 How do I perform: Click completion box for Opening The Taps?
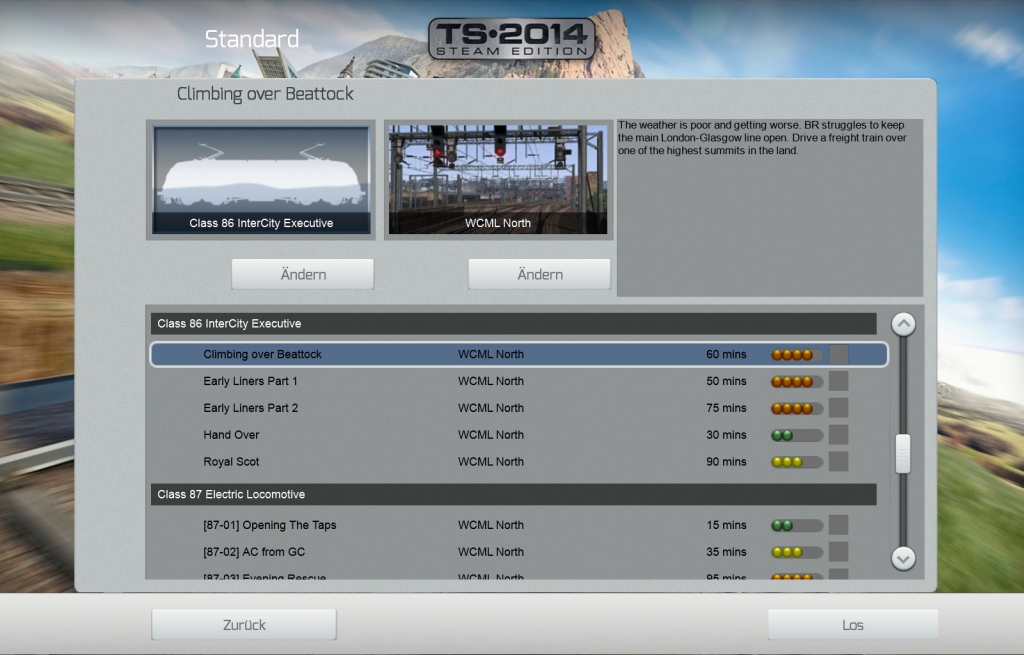[839, 525]
